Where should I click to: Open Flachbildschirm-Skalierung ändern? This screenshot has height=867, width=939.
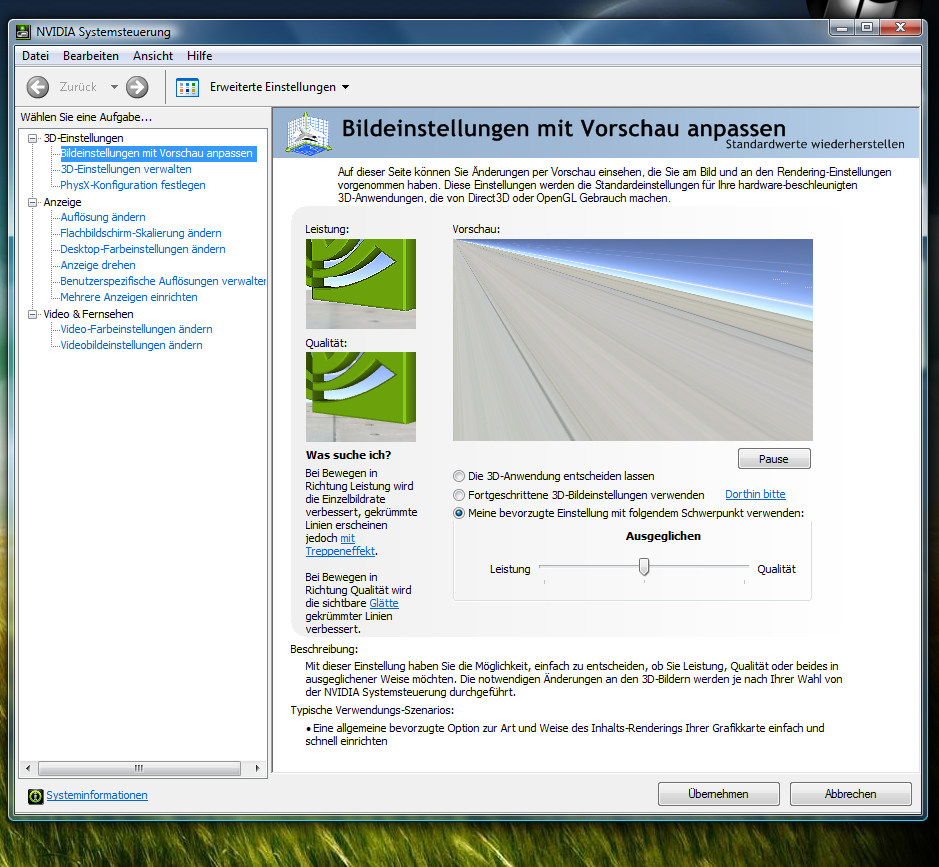(x=141, y=234)
